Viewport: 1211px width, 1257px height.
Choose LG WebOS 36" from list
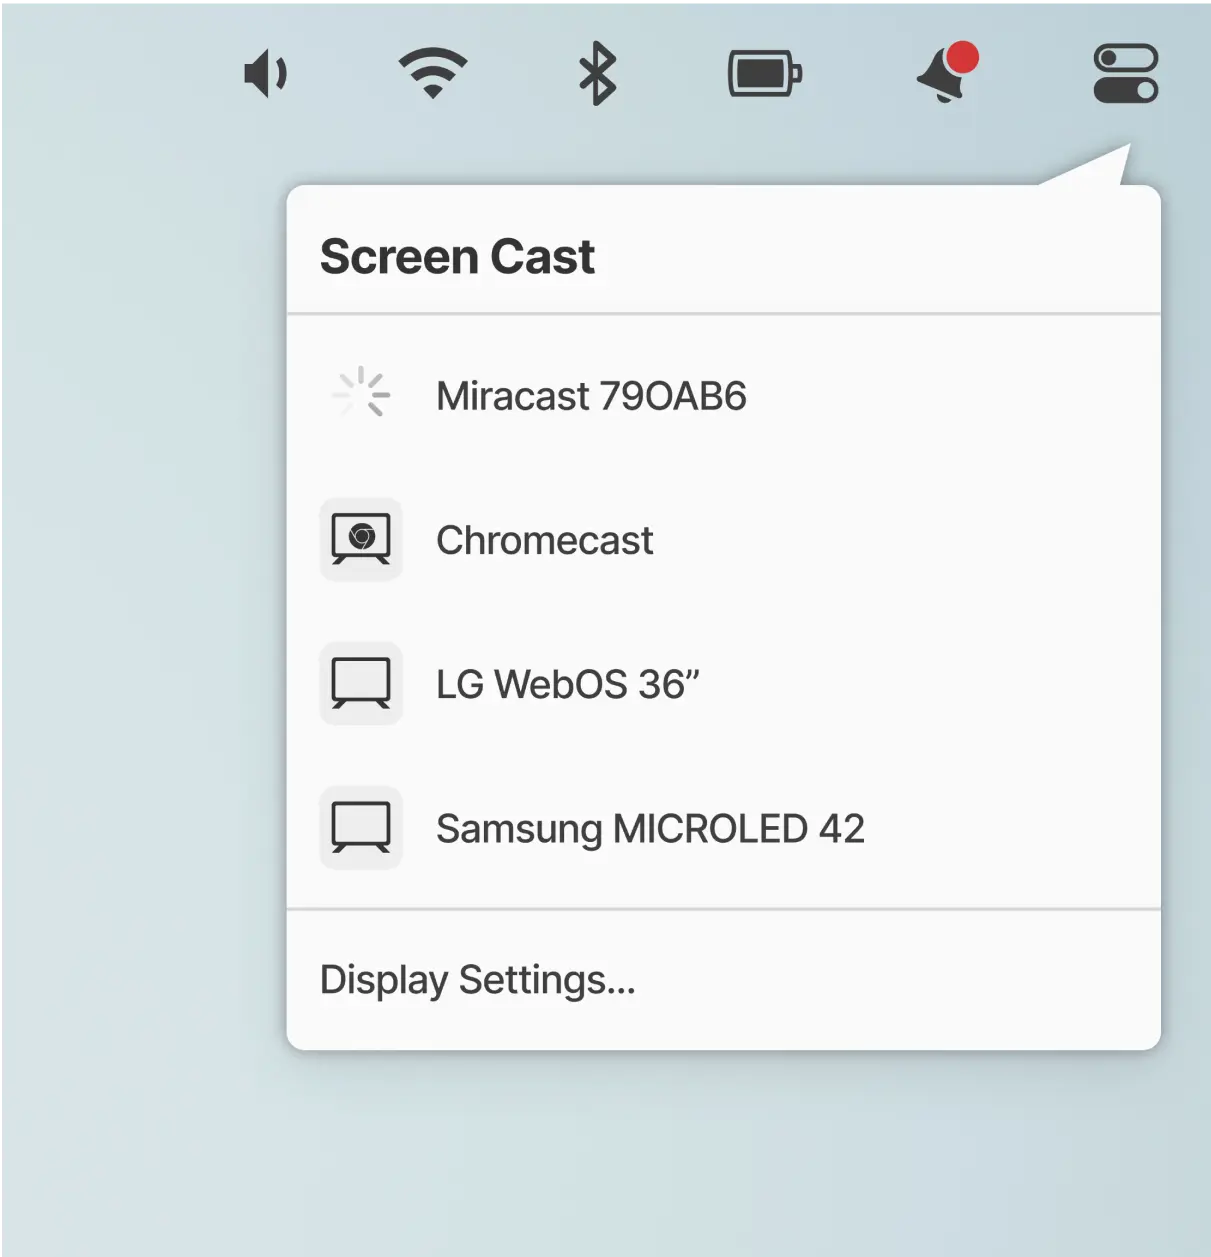pyautogui.click(x=567, y=685)
